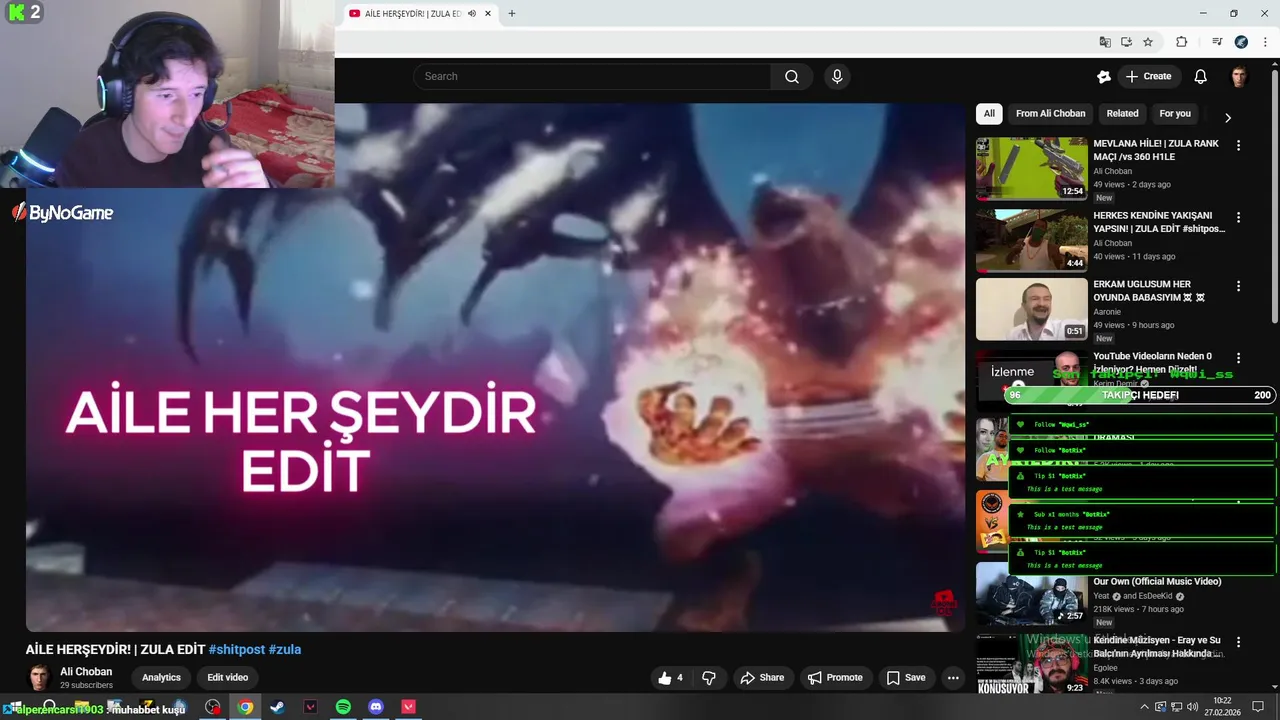Screen dimensions: 1280x720
Task: Open Chrome three-dot menu
Action: (x=1265, y=42)
